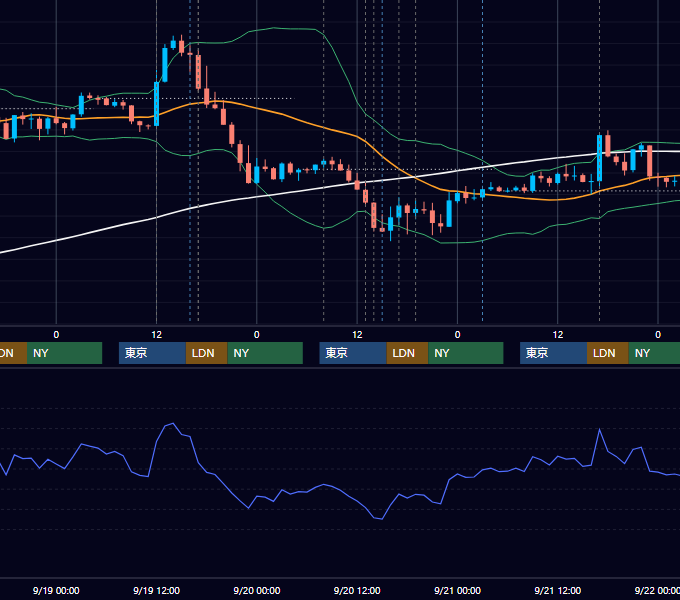Click the 東京 session block for 9/20
The width and height of the screenshot is (680, 600).
353,353
